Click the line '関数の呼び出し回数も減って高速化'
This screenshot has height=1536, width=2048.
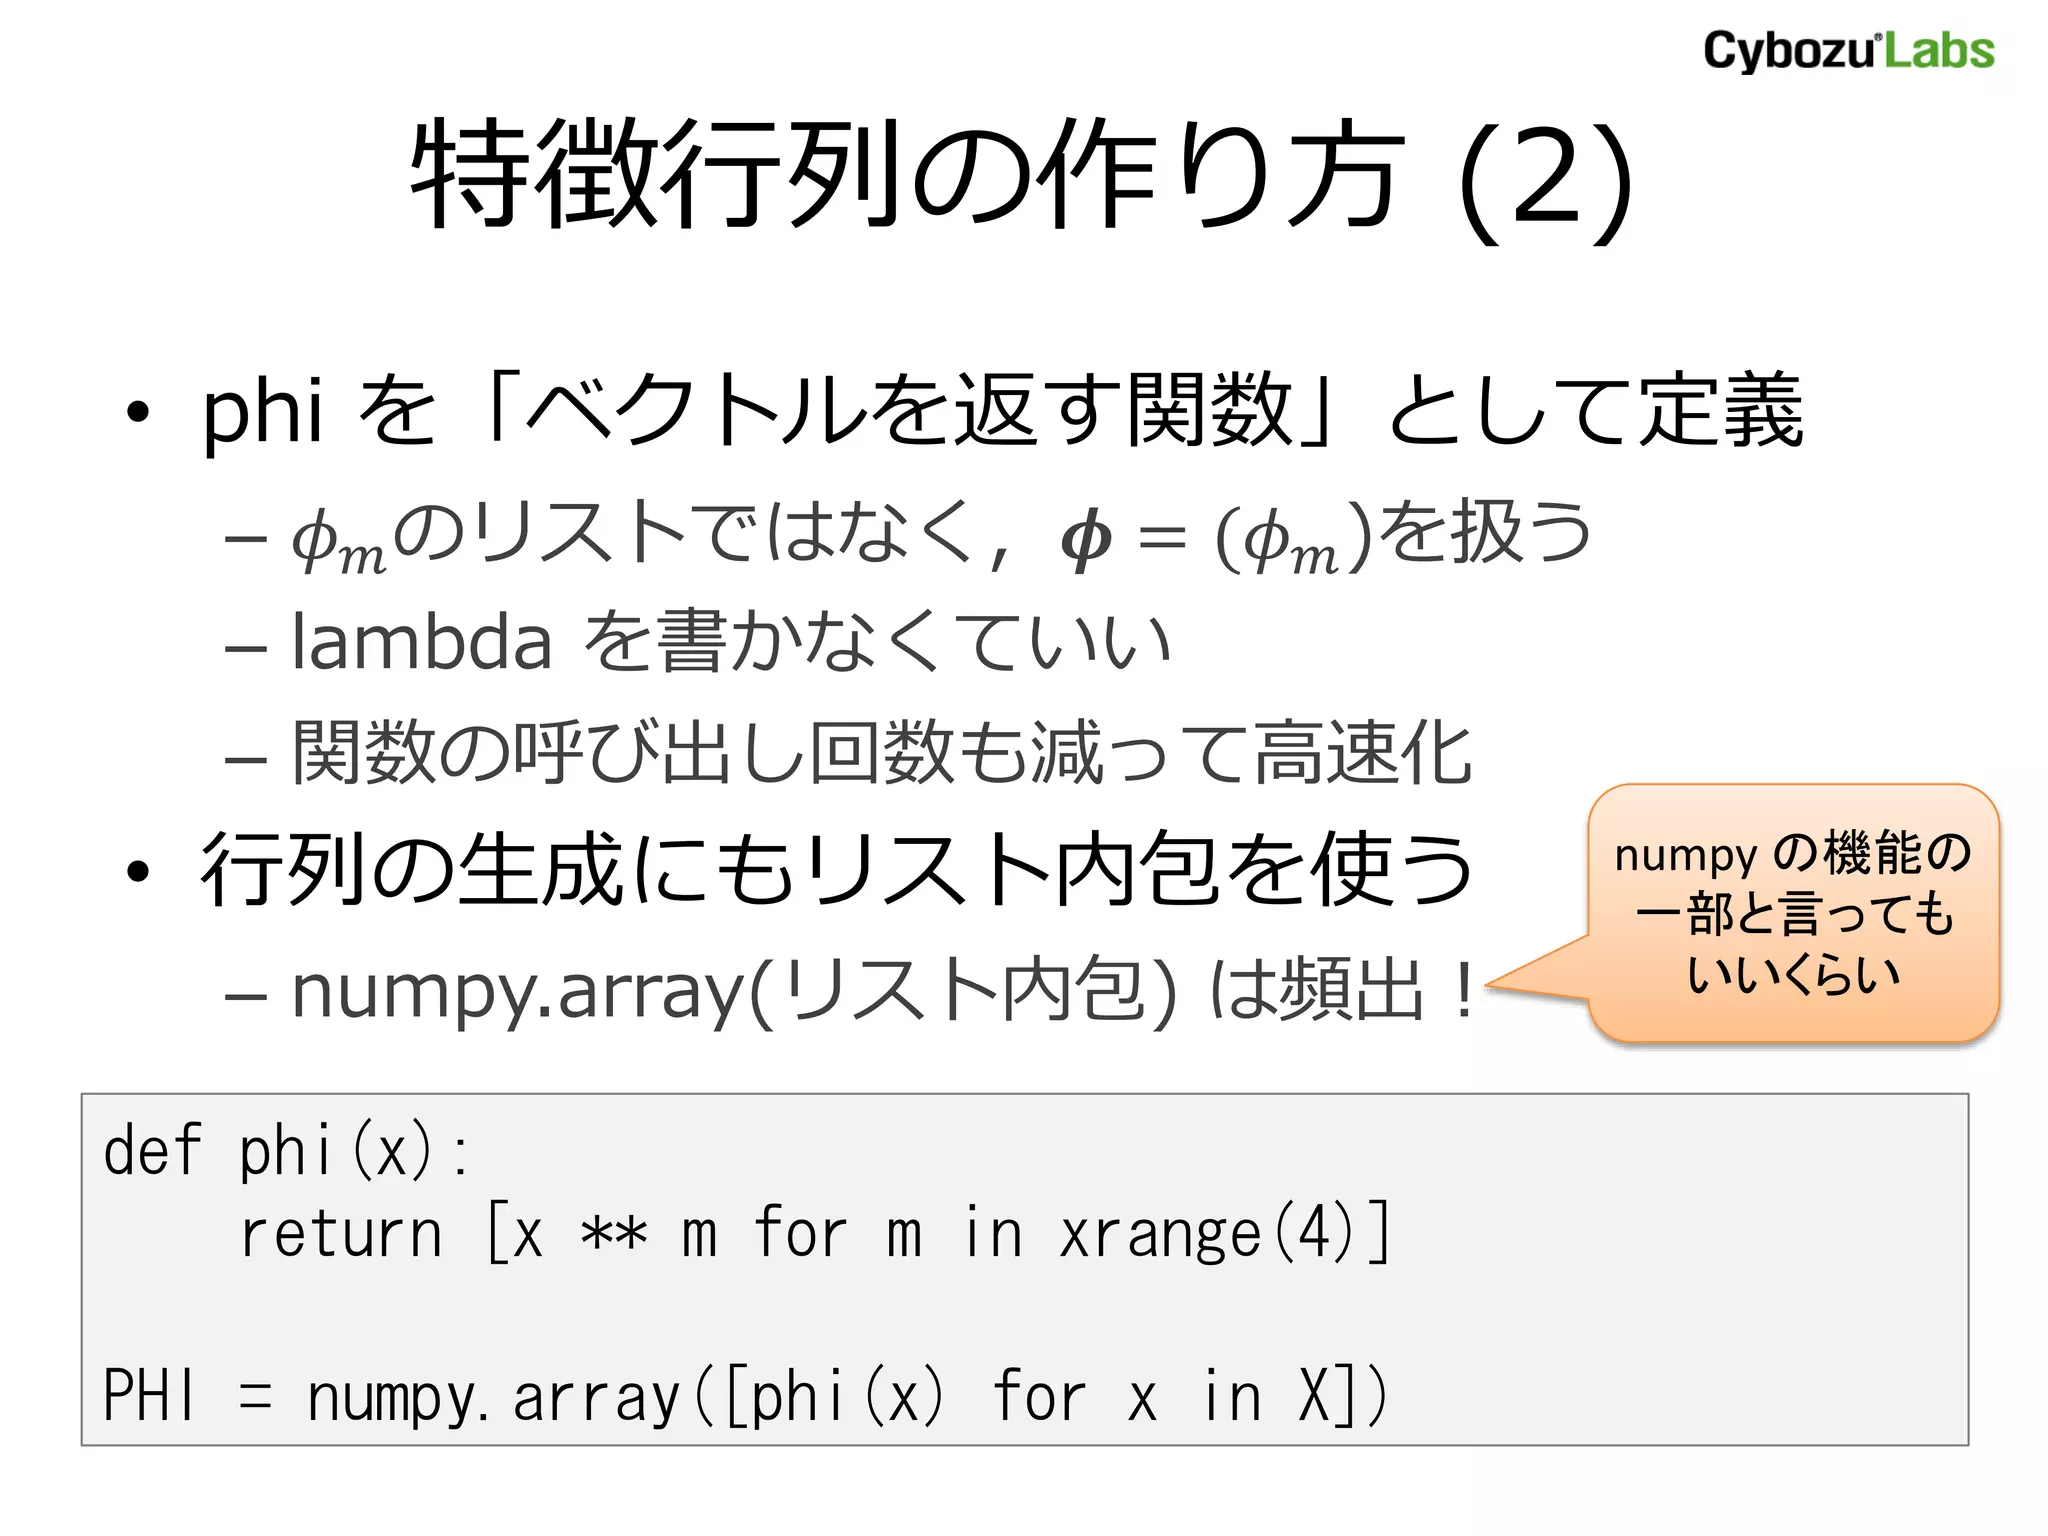[x=881, y=752]
